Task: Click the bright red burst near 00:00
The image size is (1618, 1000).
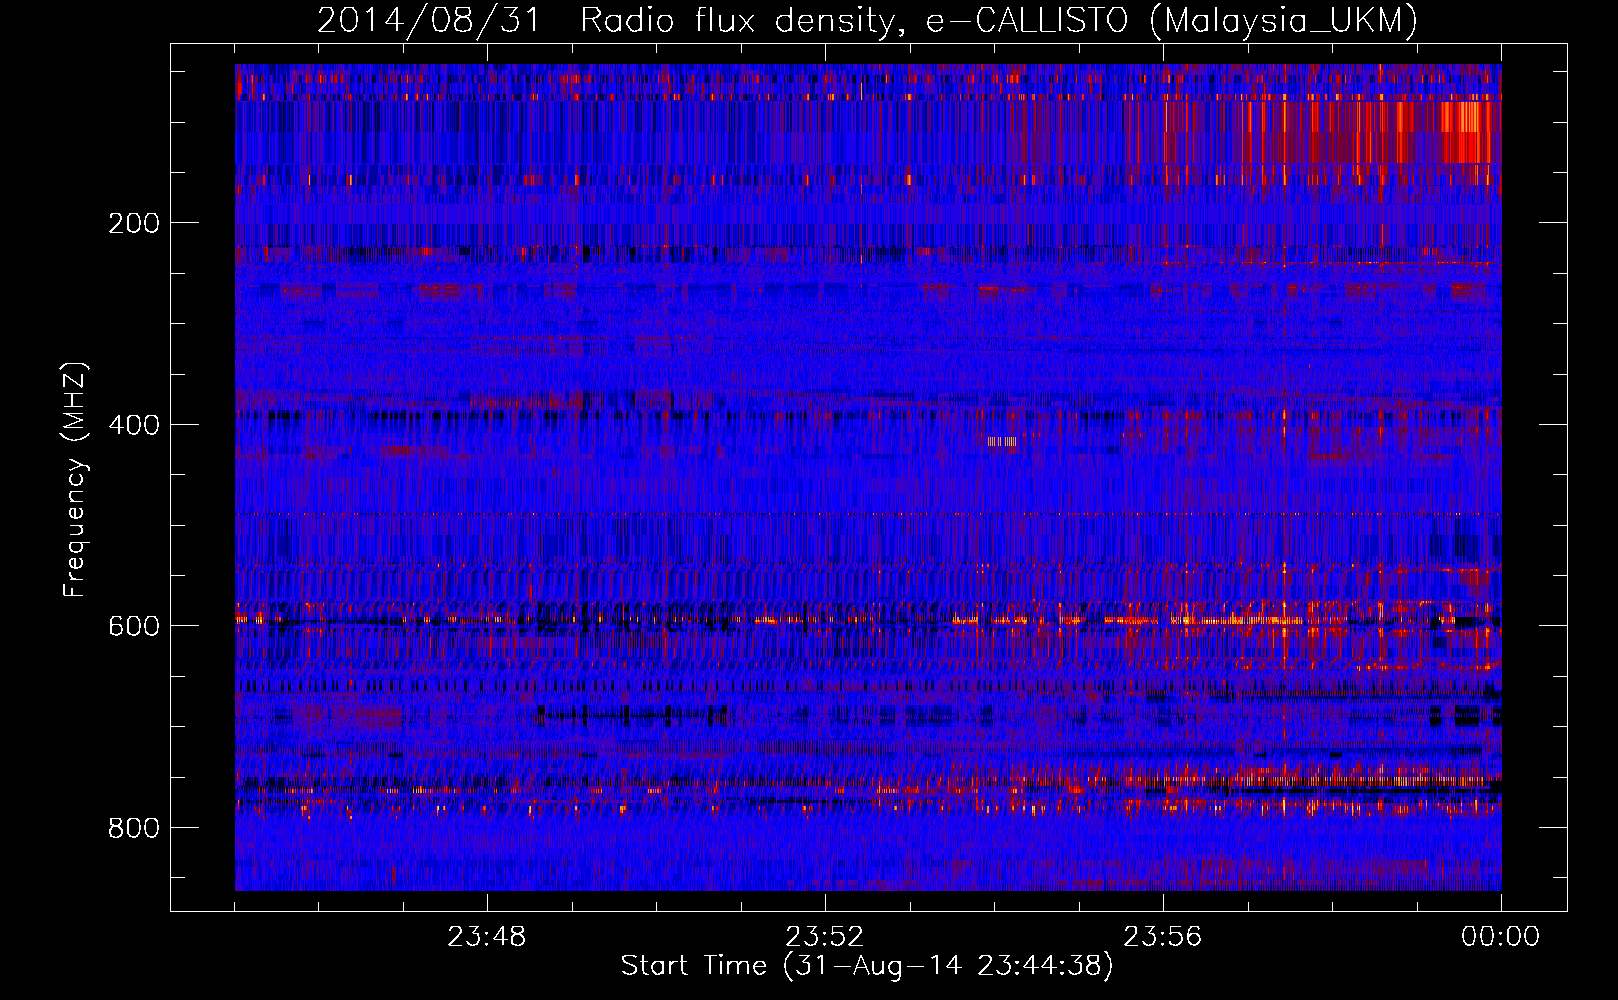Action: point(1465,132)
